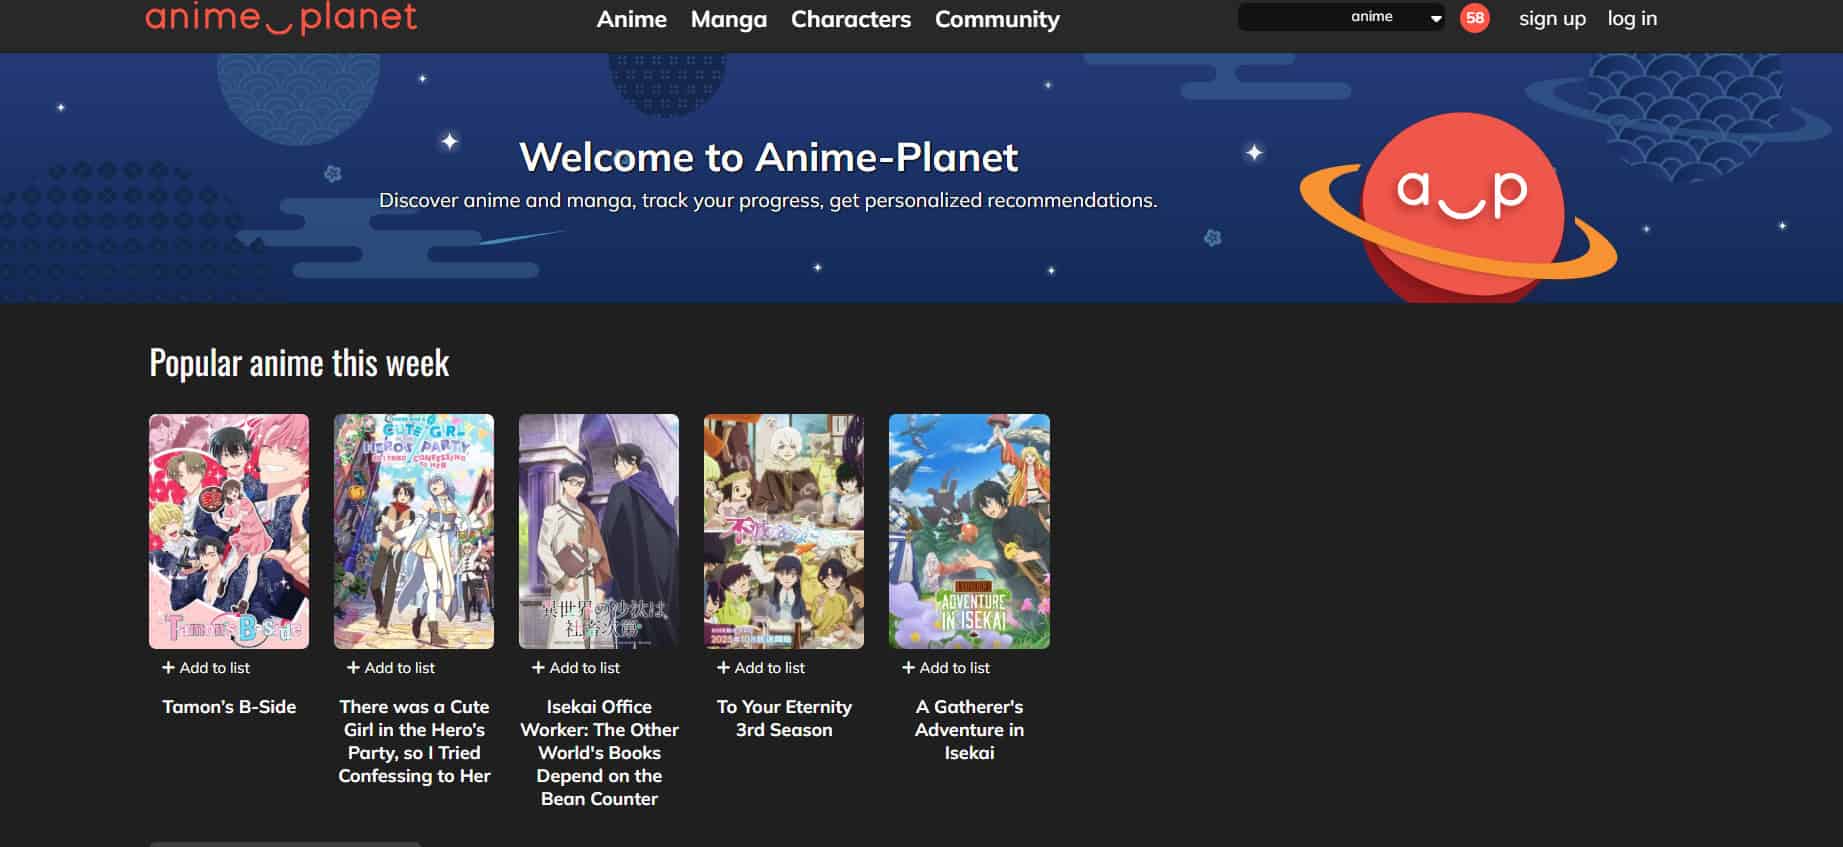
Task: Open the Anime menu
Action: tap(631, 19)
